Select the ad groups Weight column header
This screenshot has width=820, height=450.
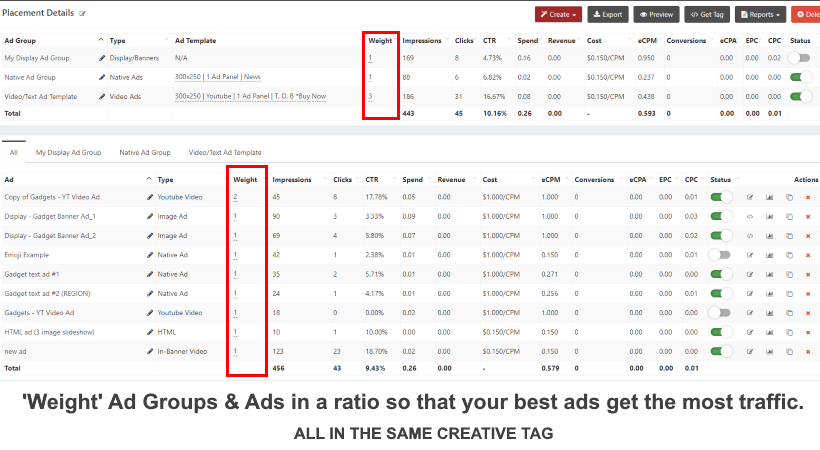pyautogui.click(x=380, y=41)
